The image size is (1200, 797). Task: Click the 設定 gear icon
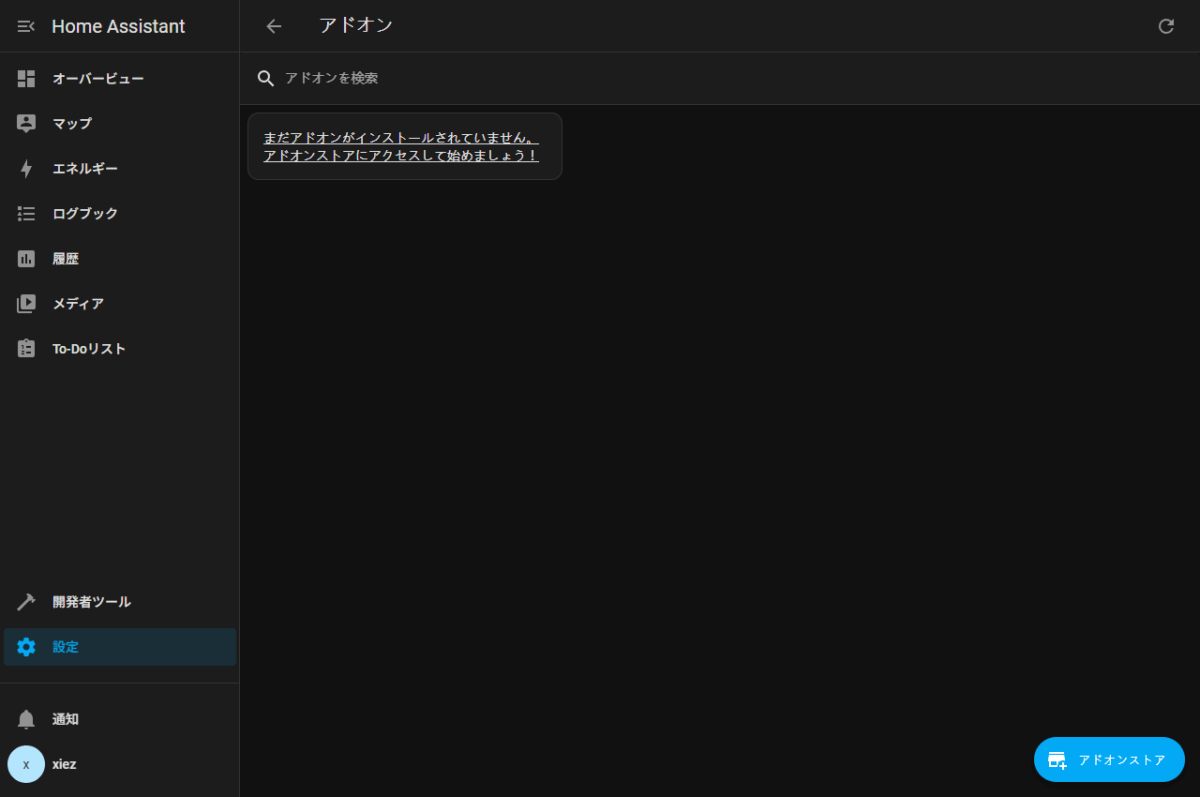coord(27,647)
